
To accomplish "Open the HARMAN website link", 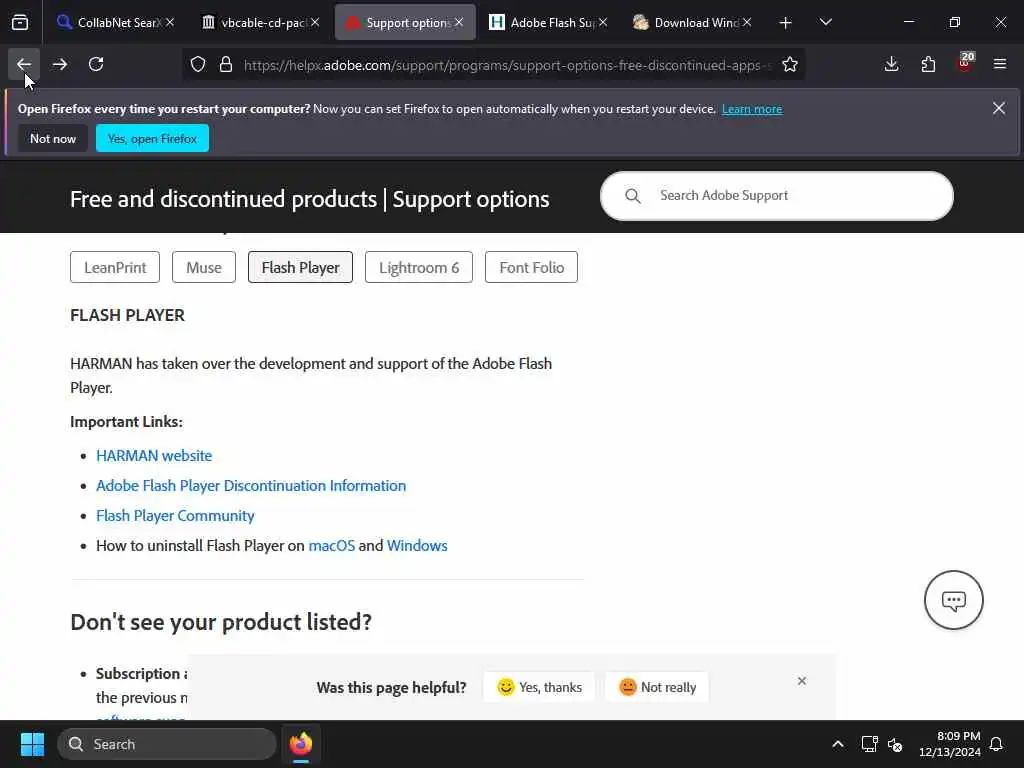I will (154, 455).
